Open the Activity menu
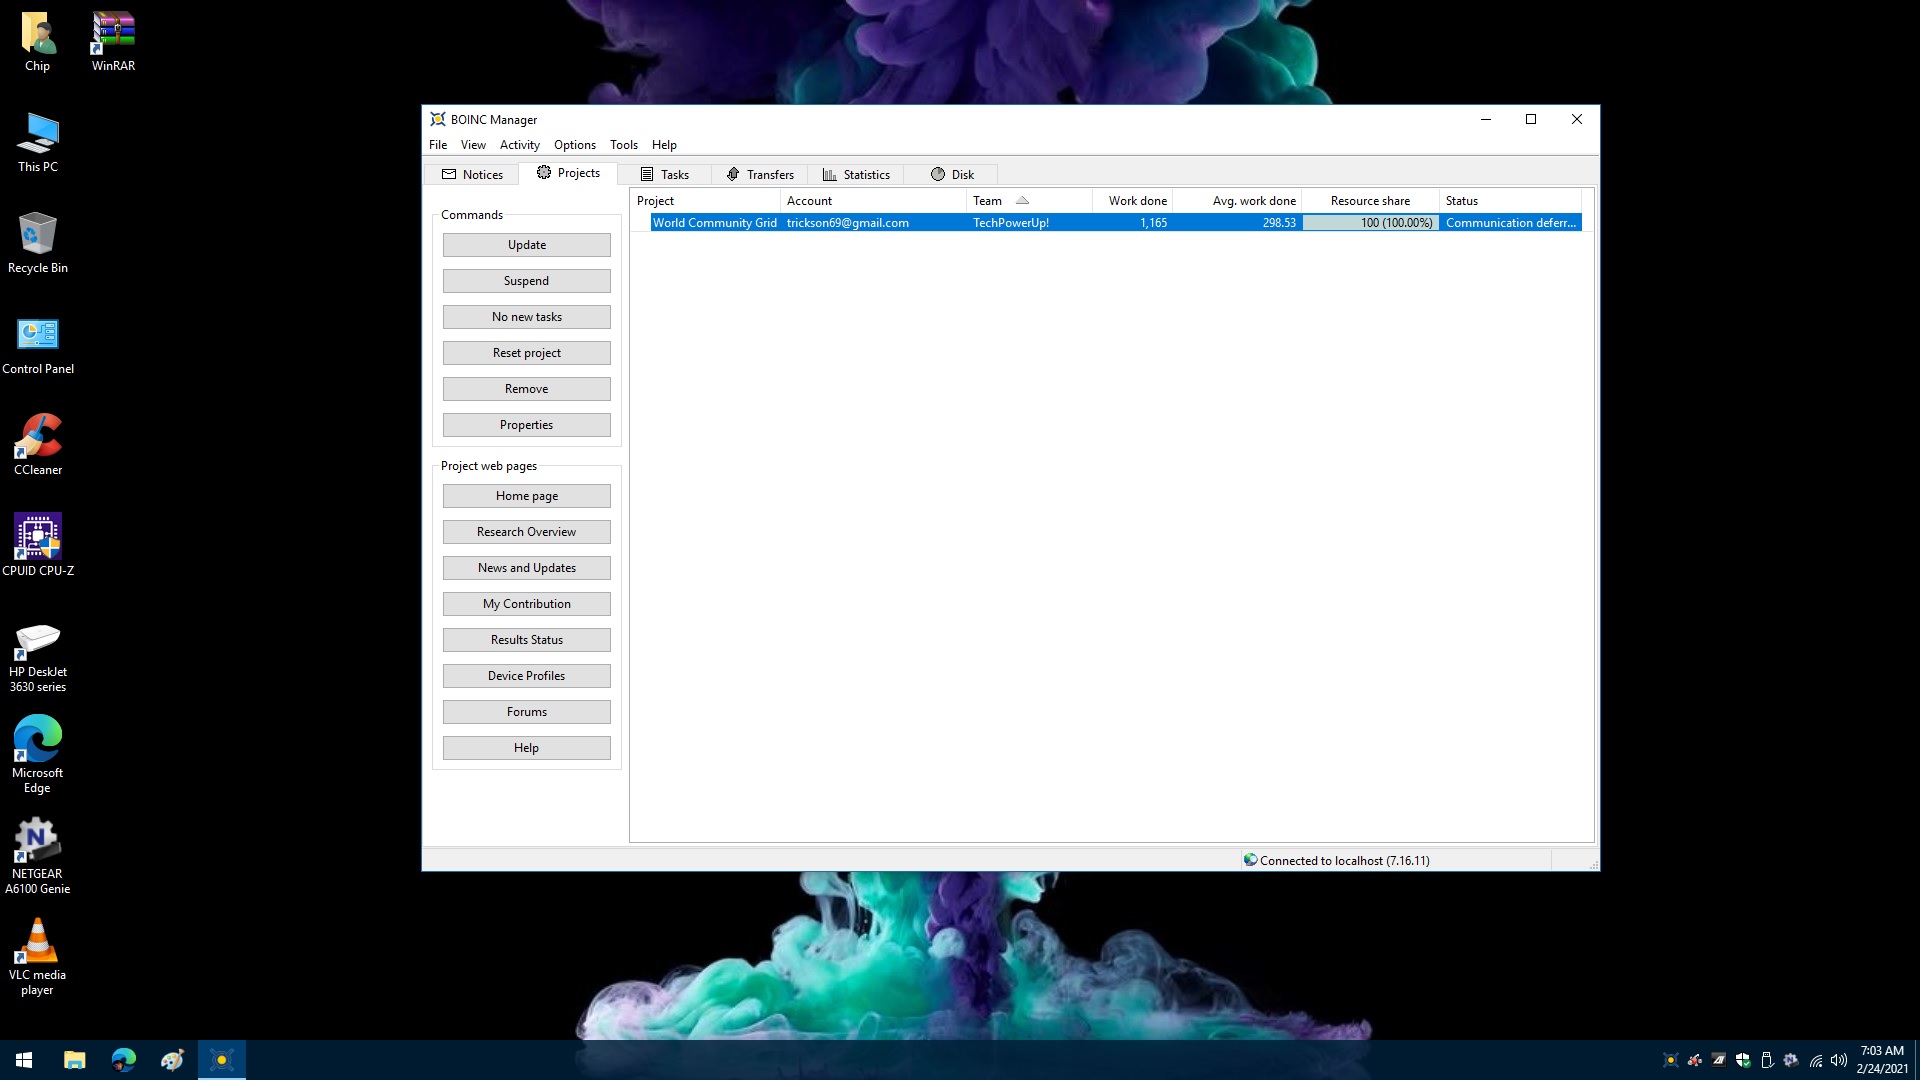Screen dimensions: 1920x1080 (x=518, y=145)
